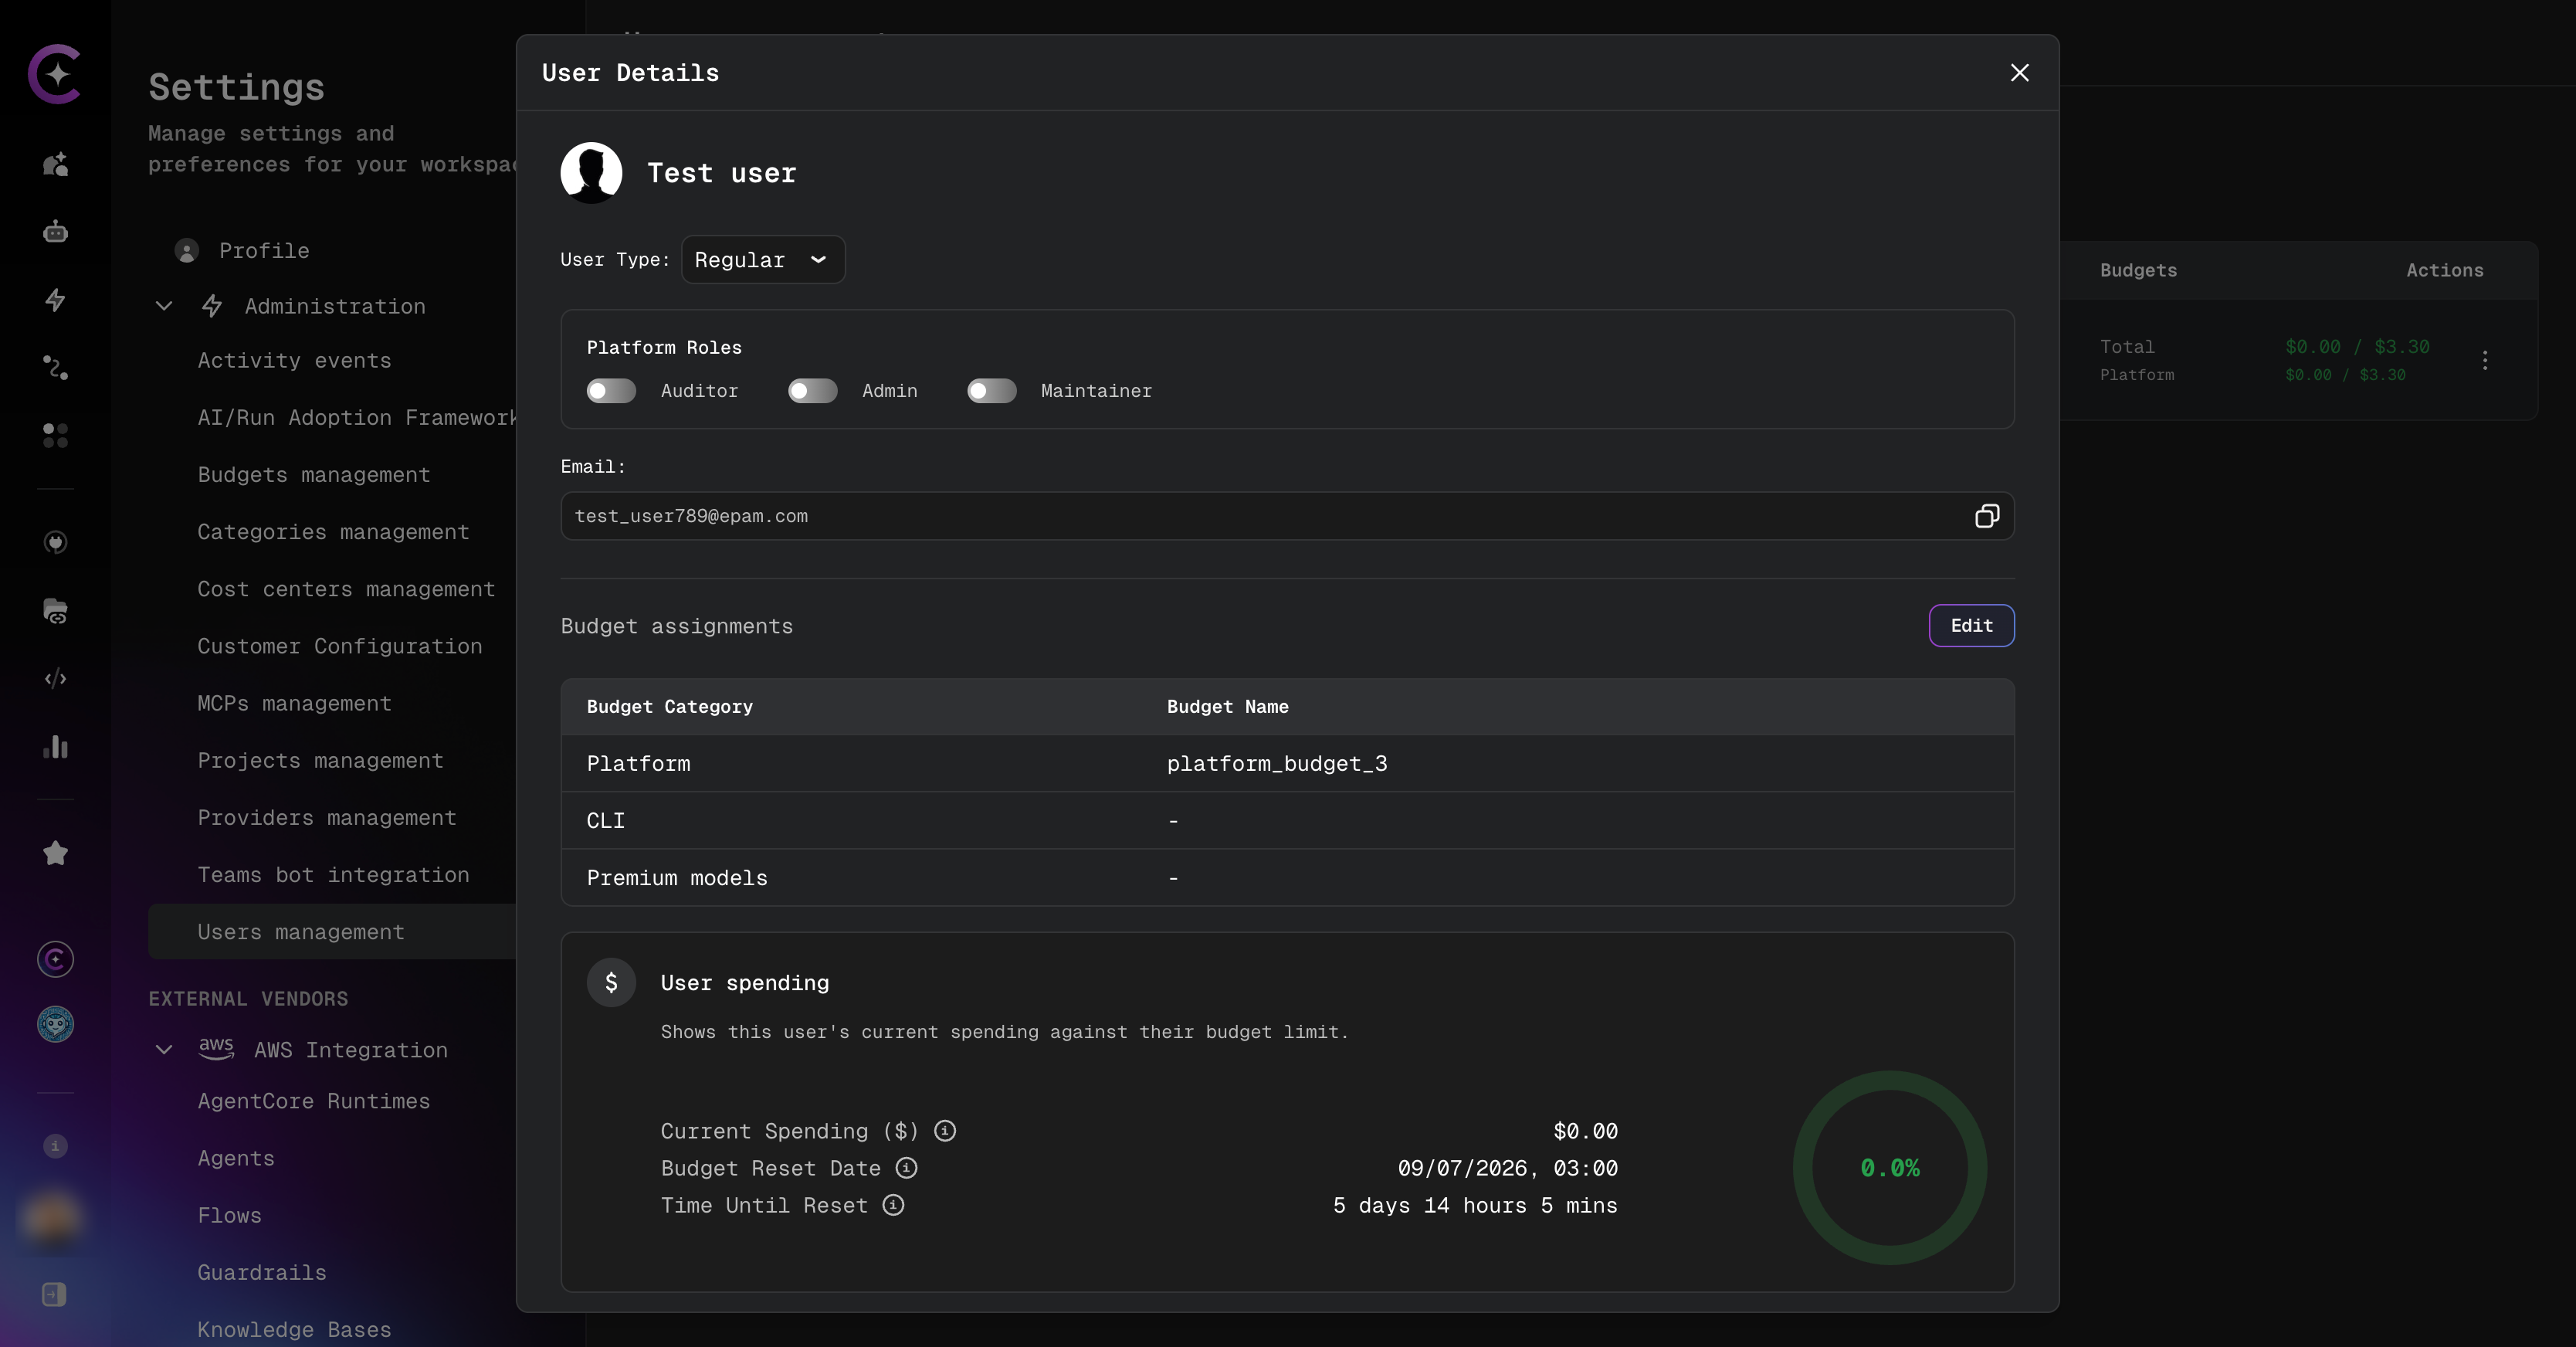The height and width of the screenshot is (1347, 2576).
Task: Open Projects management page
Action: (x=320, y=761)
